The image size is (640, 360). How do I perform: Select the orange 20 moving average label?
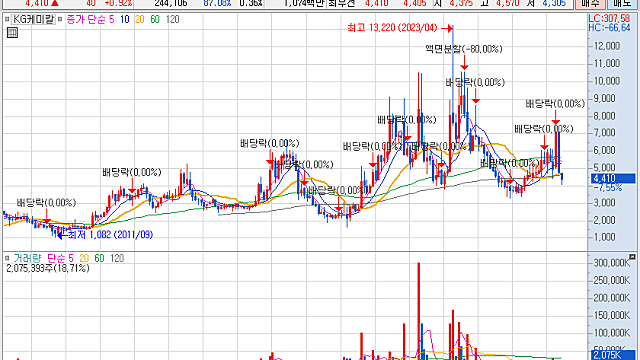click(x=140, y=19)
